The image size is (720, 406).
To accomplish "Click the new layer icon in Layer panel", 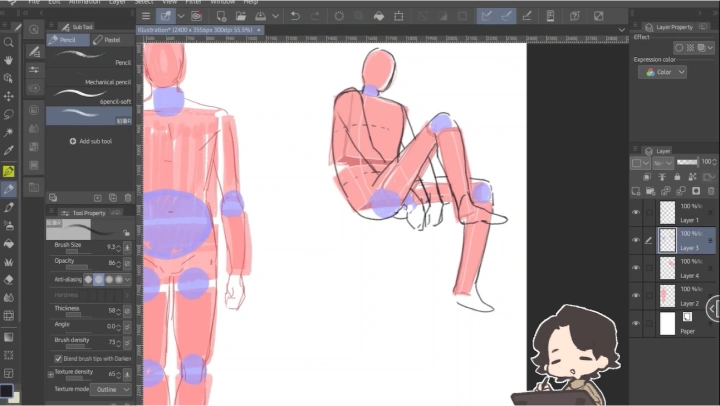I will point(636,191).
